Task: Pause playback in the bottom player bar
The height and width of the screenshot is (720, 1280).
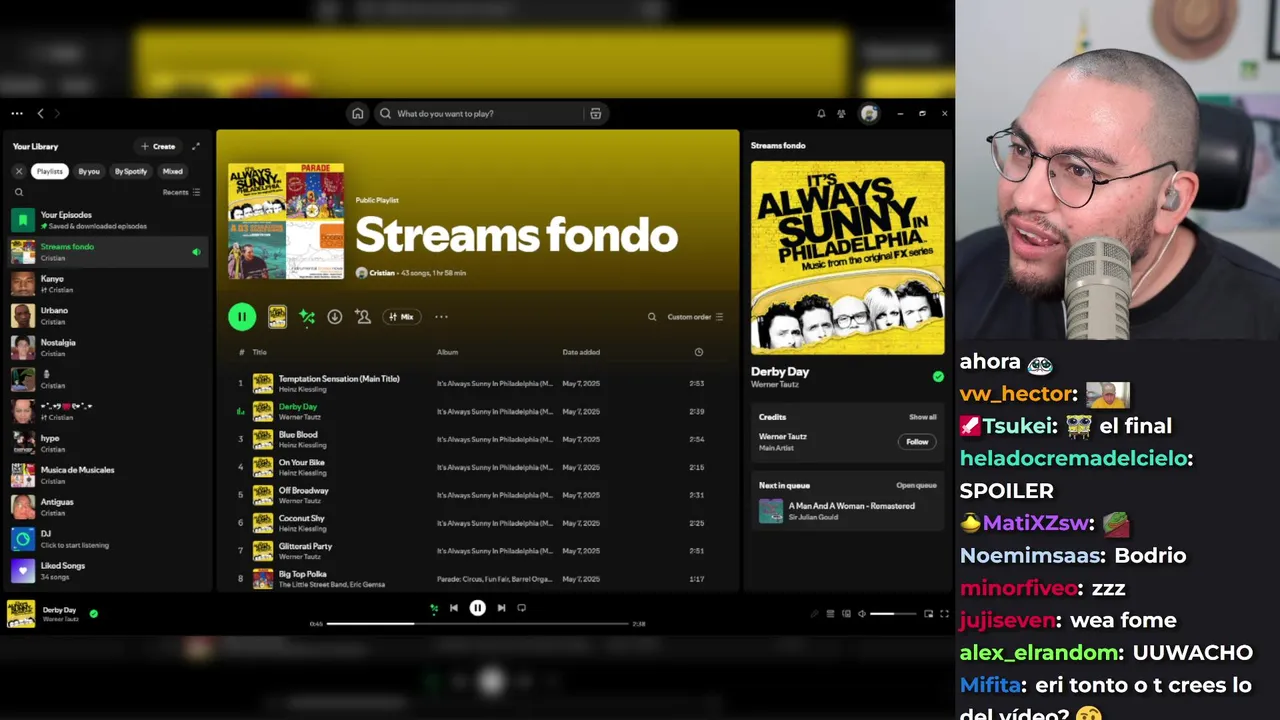Action: point(478,608)
